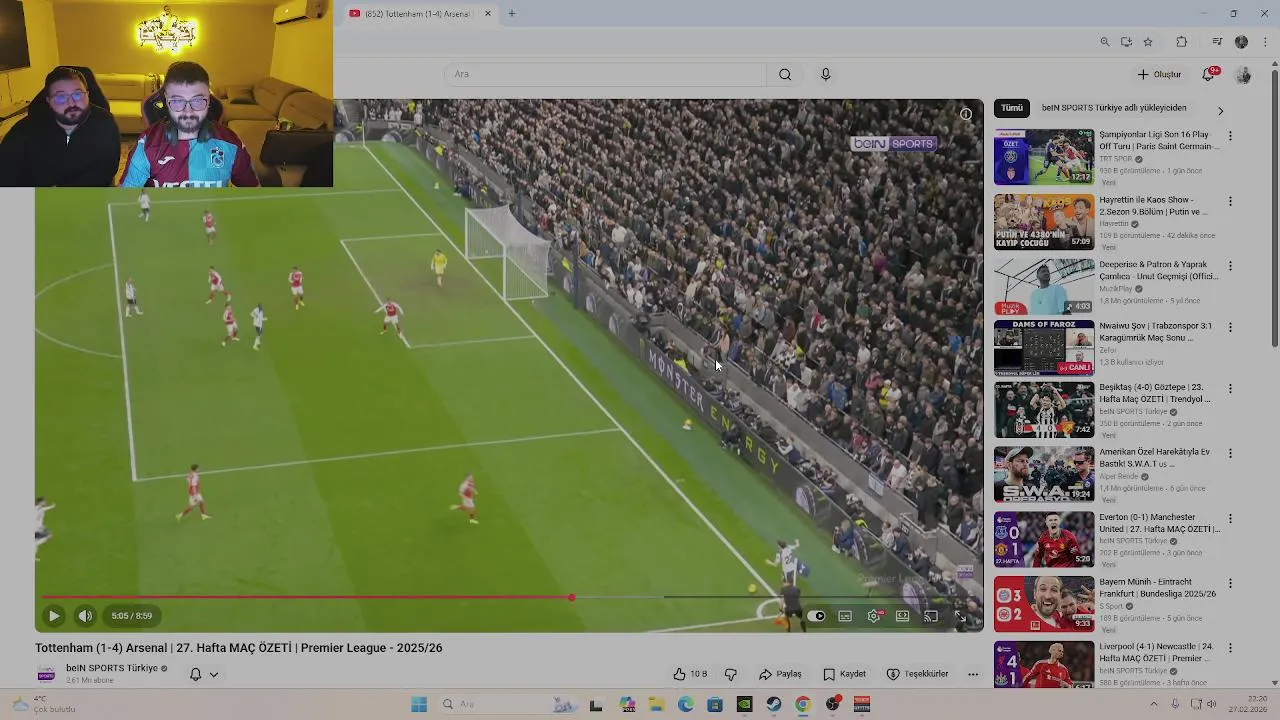Select the 'beIN SPORTS Türkiye adlı yükleyiciden' chip

point(1114,108)
